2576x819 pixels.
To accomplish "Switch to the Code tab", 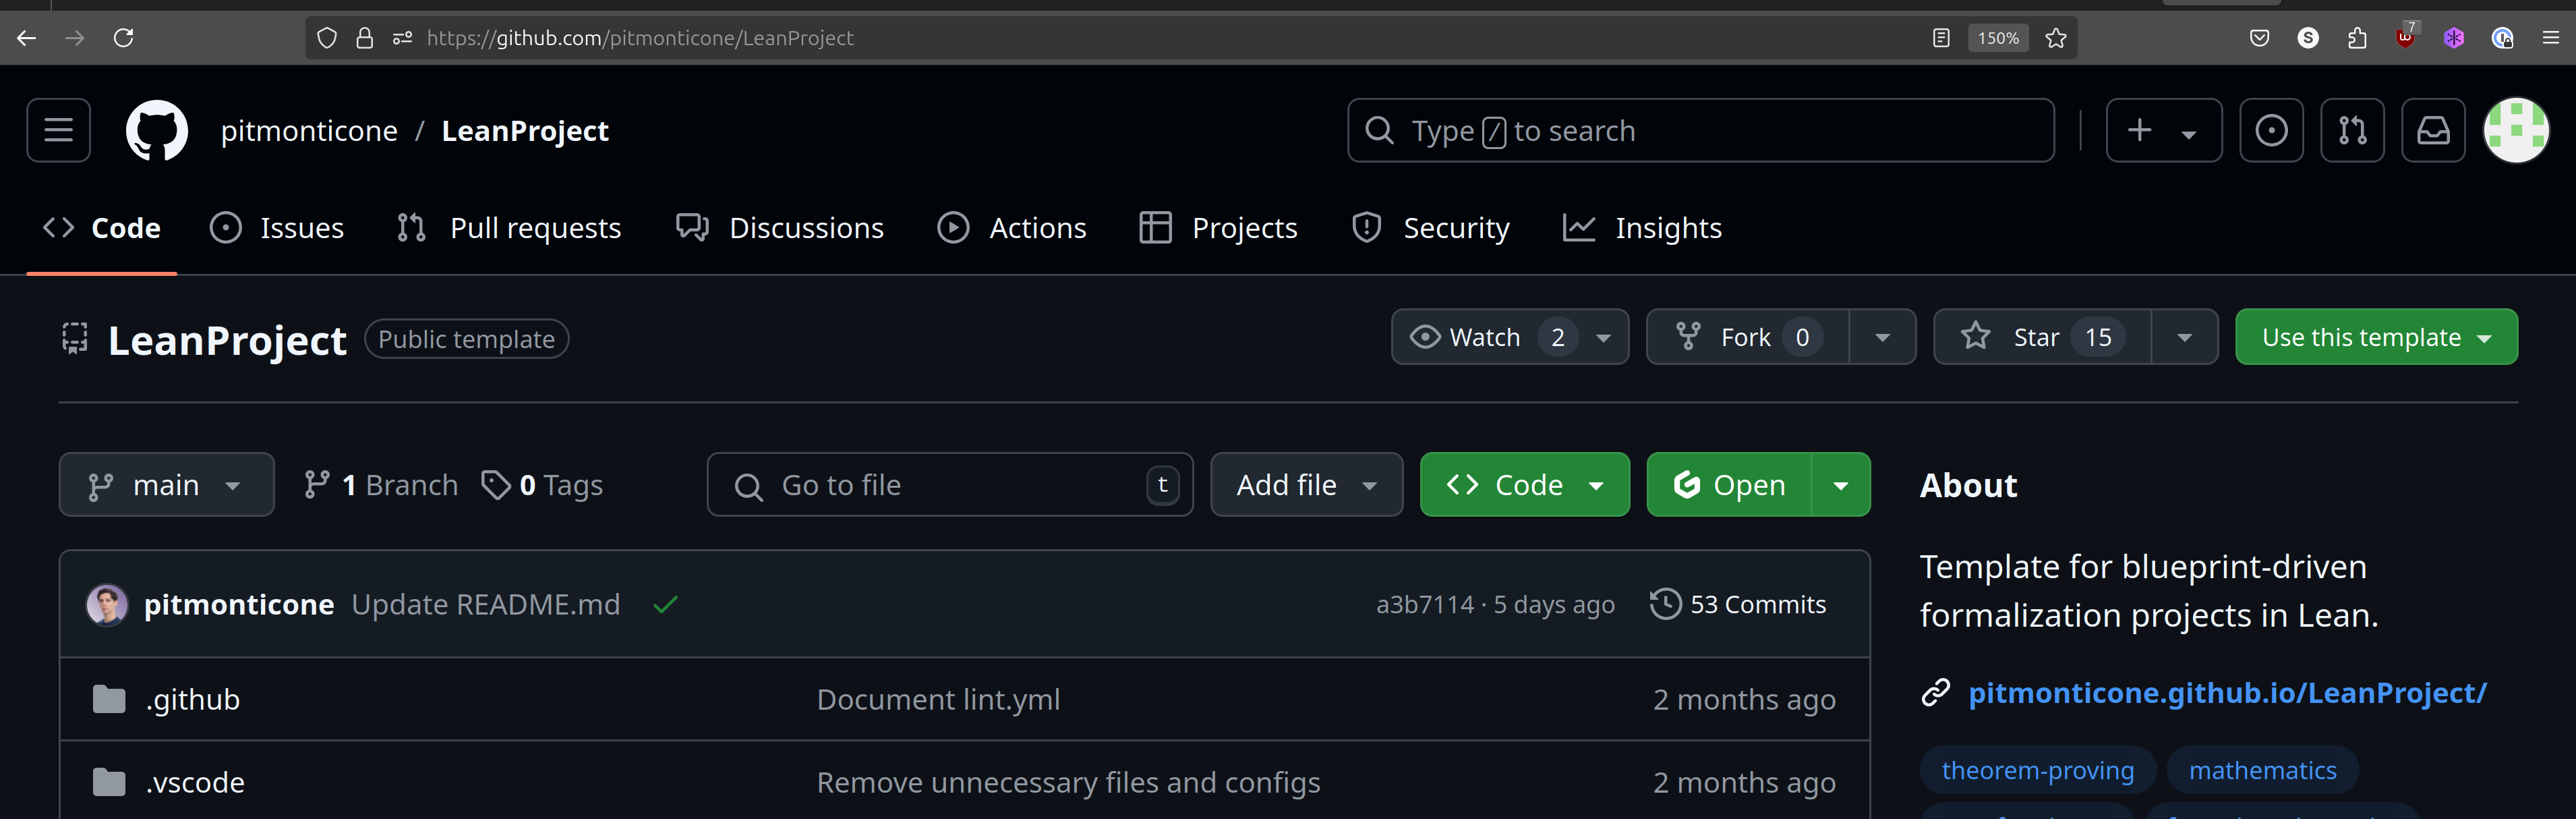I will point(102,228).
